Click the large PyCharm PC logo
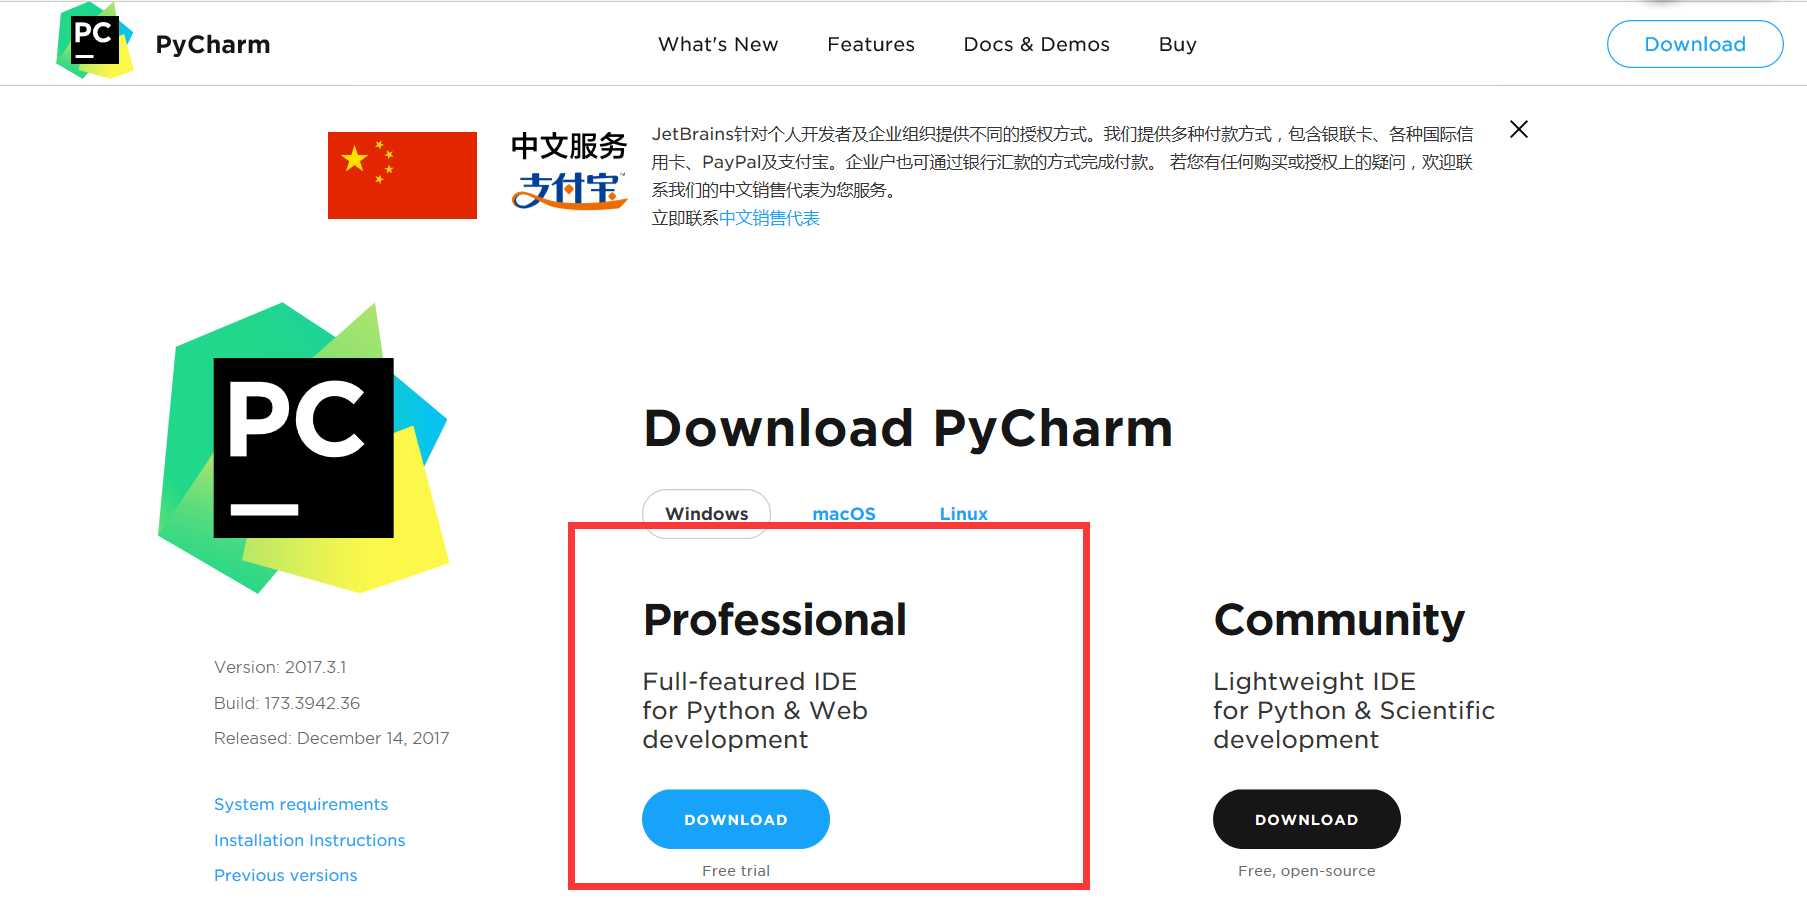The width and height of the screenshot is (1807, 924). tap(303, 448)
